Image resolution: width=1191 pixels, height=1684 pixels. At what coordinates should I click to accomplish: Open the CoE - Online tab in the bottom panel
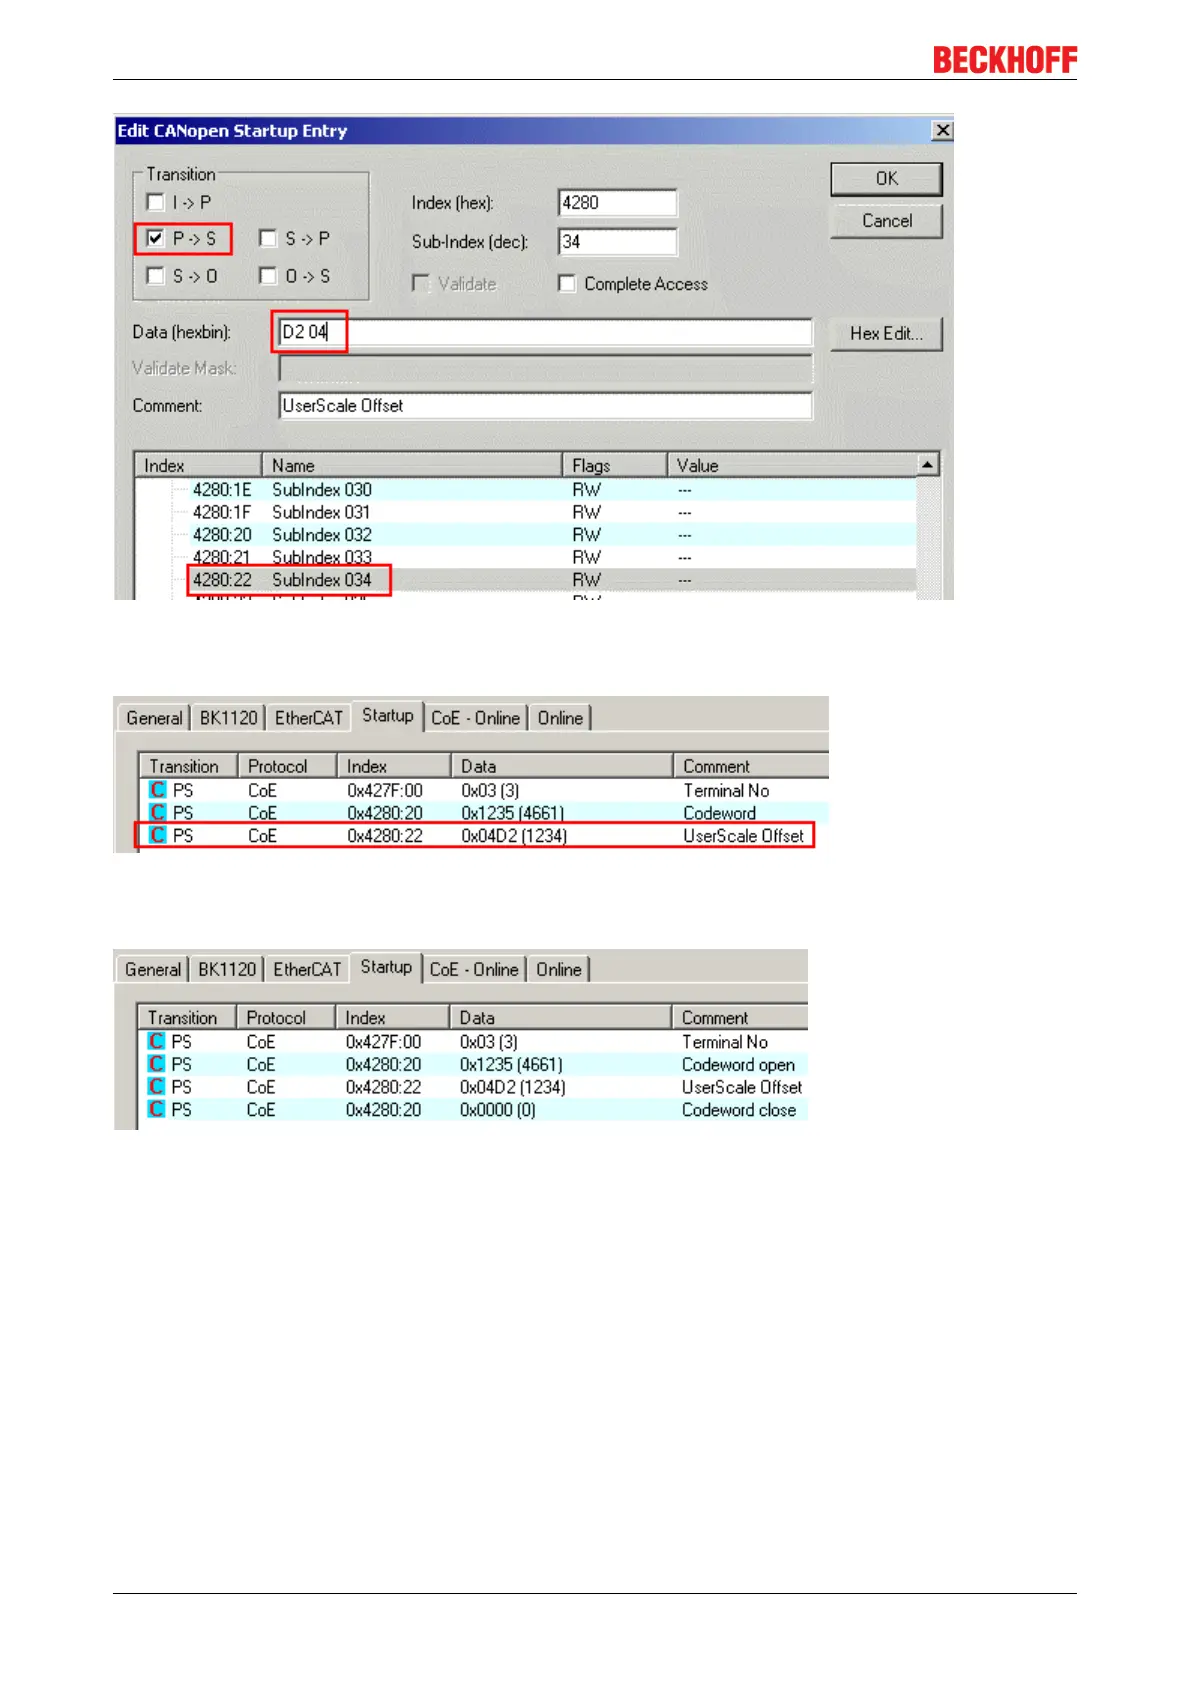tap(474, 969)
